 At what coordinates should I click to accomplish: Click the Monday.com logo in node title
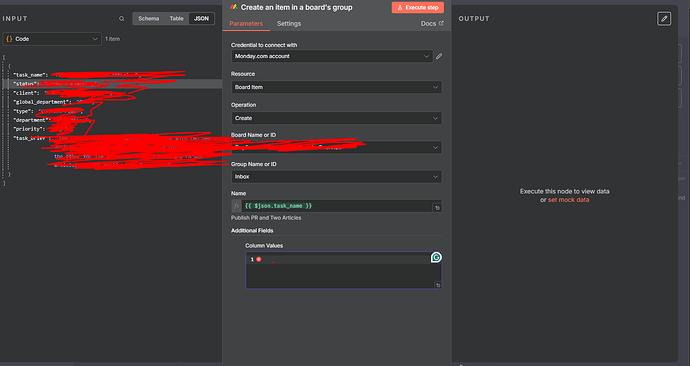point(234,7)
